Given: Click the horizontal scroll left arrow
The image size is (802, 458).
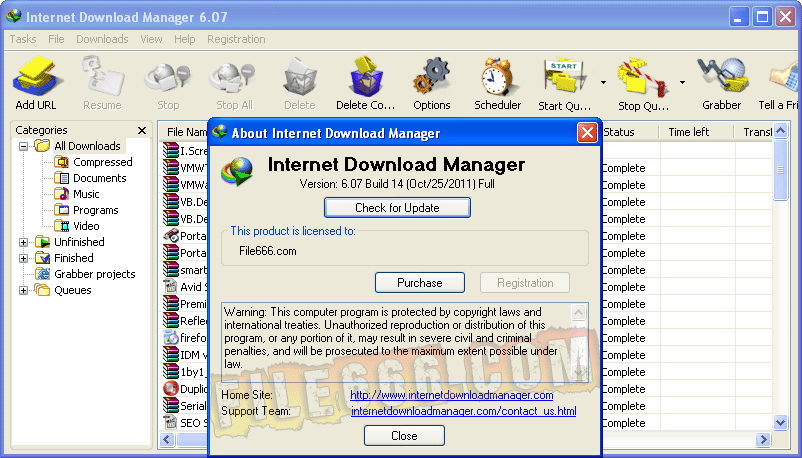Looking at the screenshot, I should 167,439.
